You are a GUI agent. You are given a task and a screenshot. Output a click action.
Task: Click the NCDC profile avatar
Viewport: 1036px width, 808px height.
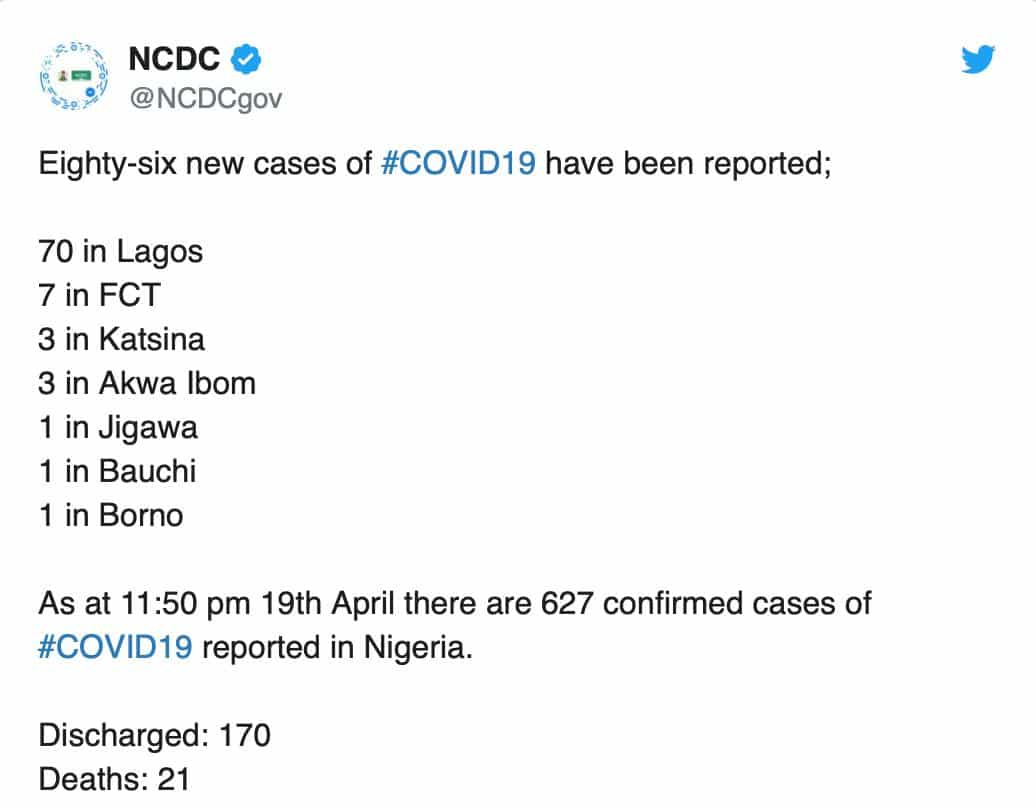click(72, 77)
